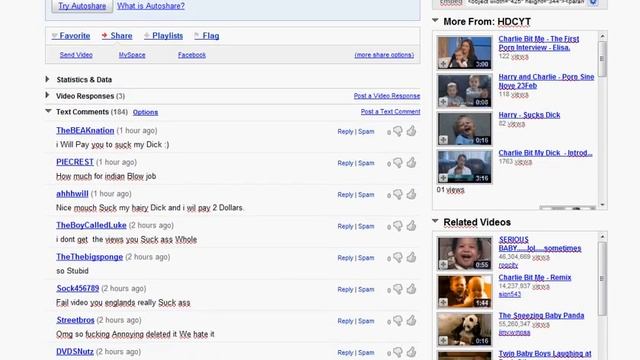
Task: Share video to MySpace
Action: coord(132,55)
